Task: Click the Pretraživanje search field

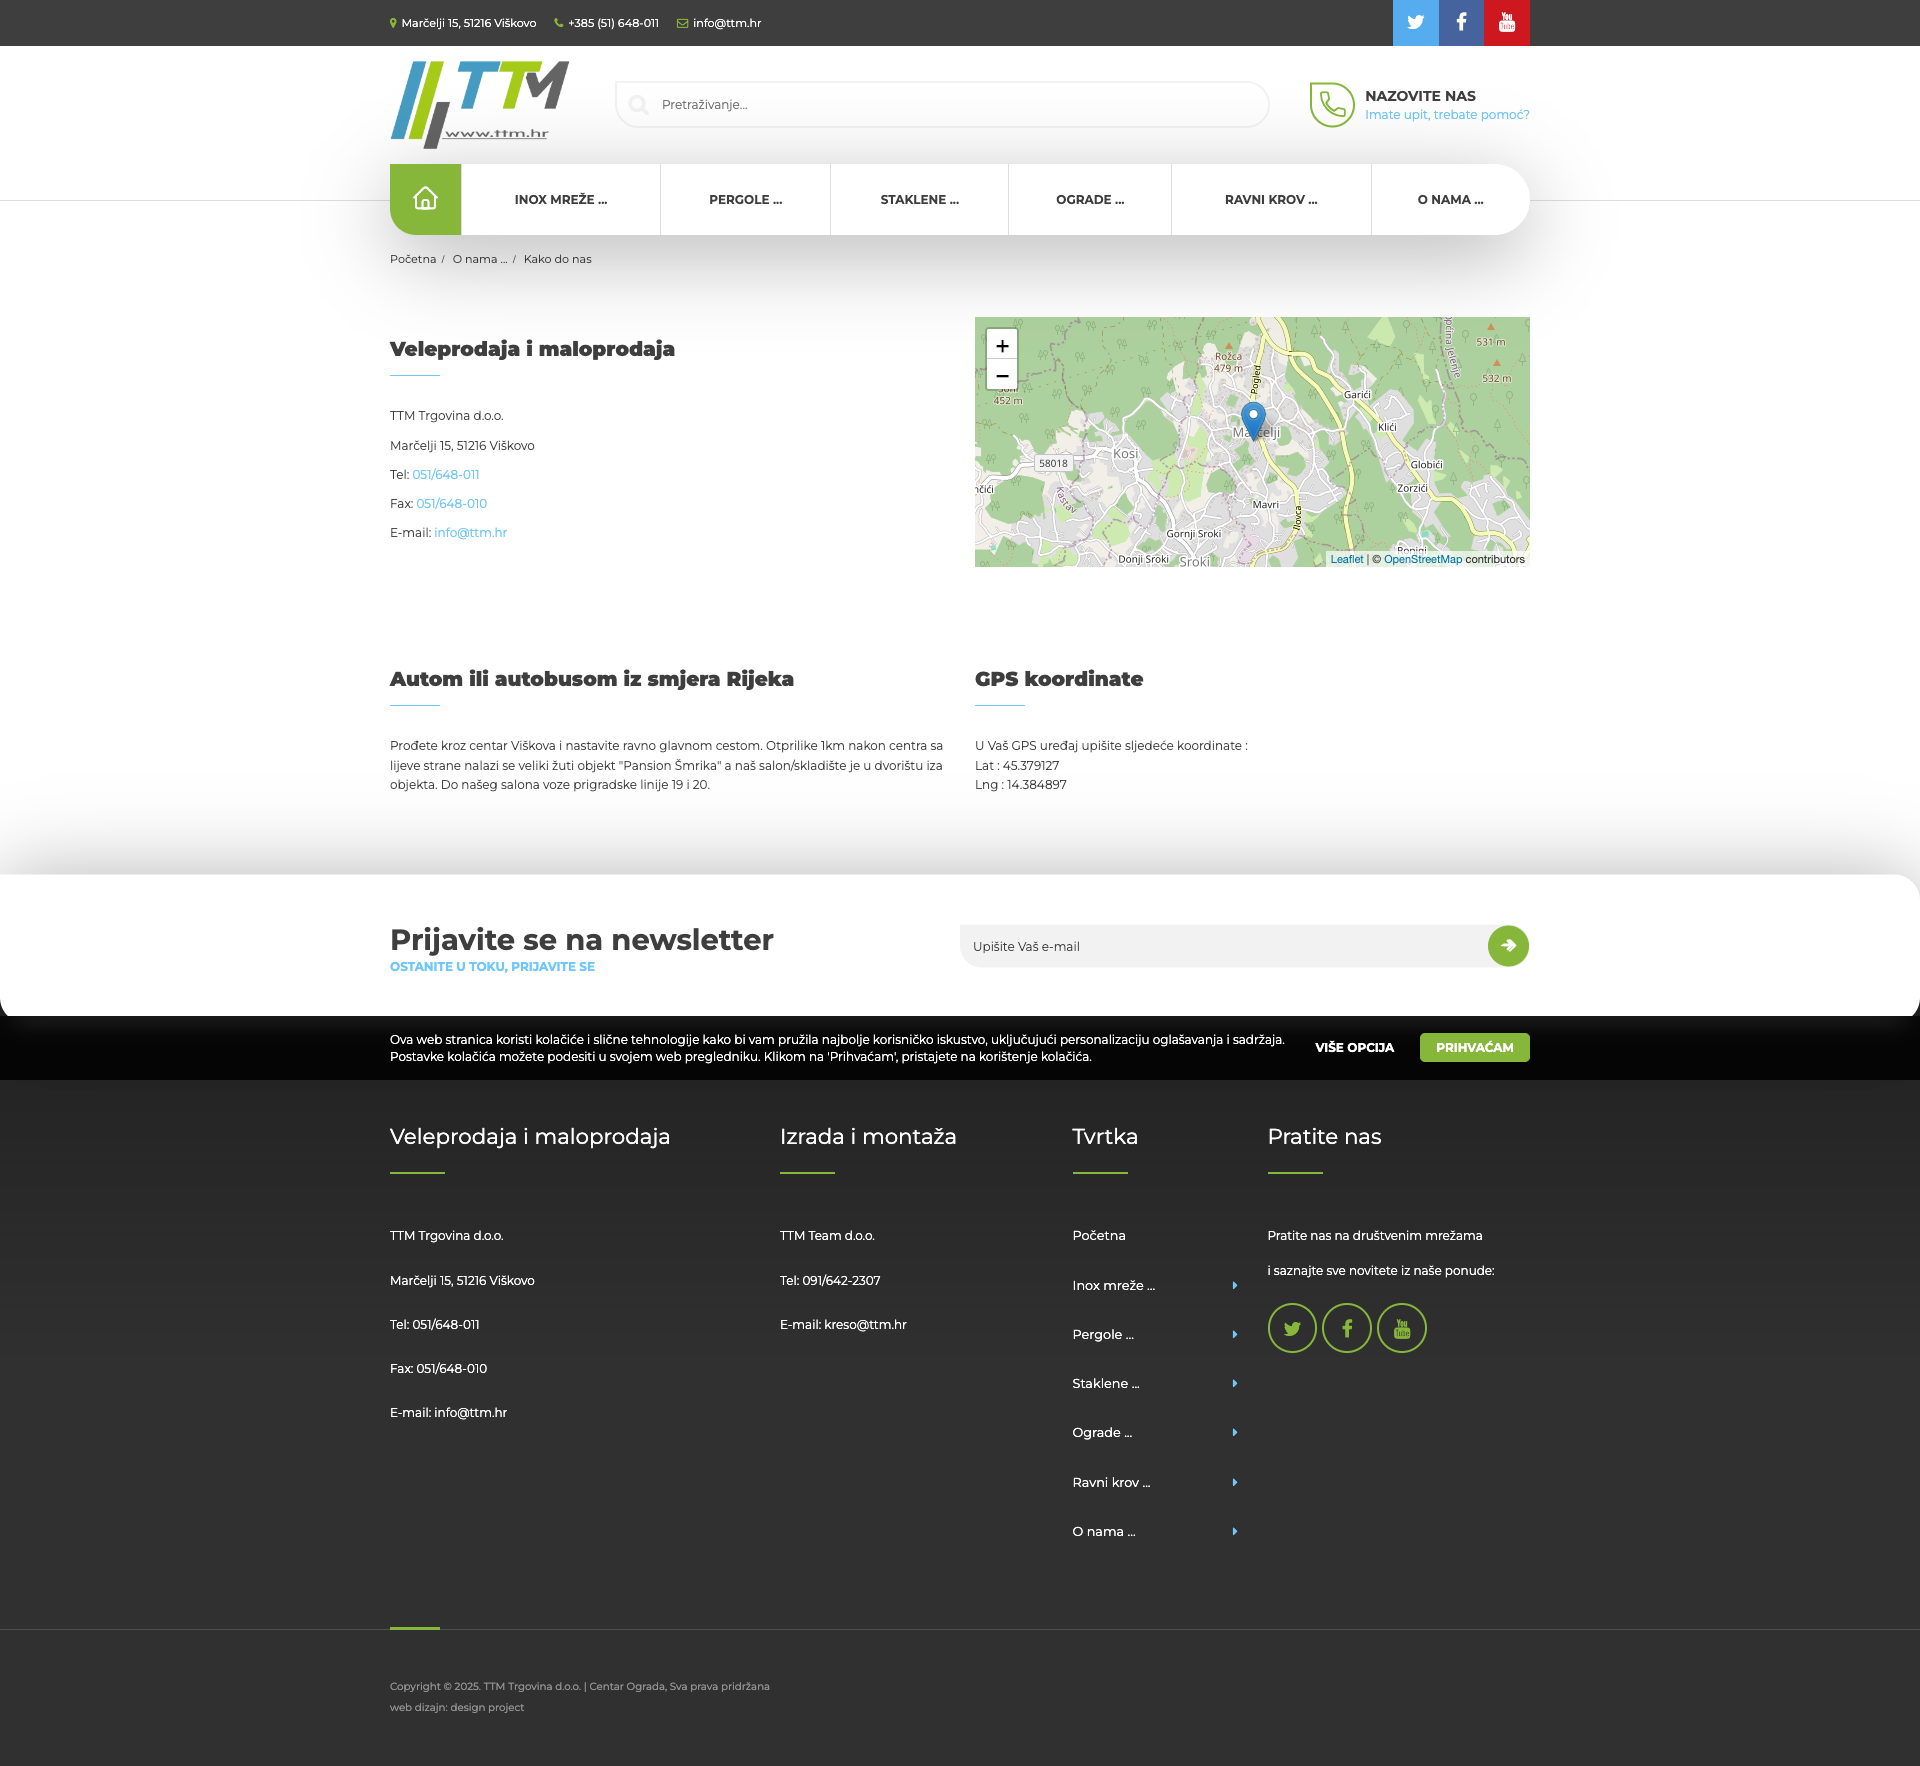Action: pos(950,104)
